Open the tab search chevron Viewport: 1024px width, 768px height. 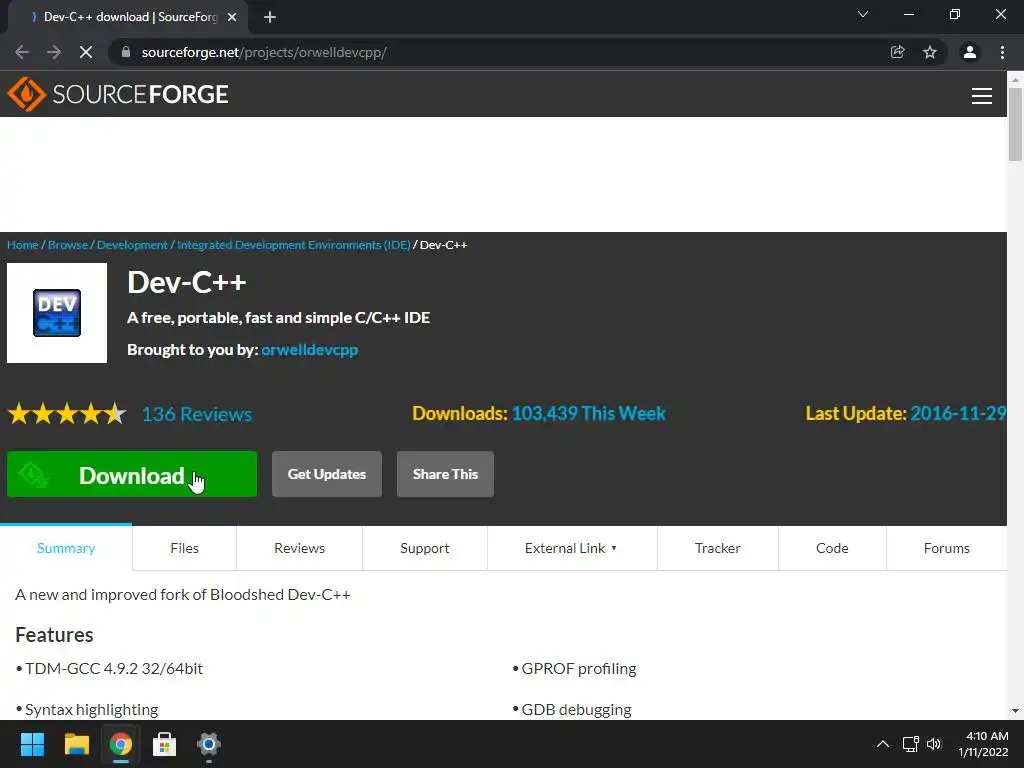[x=863, y=14]
